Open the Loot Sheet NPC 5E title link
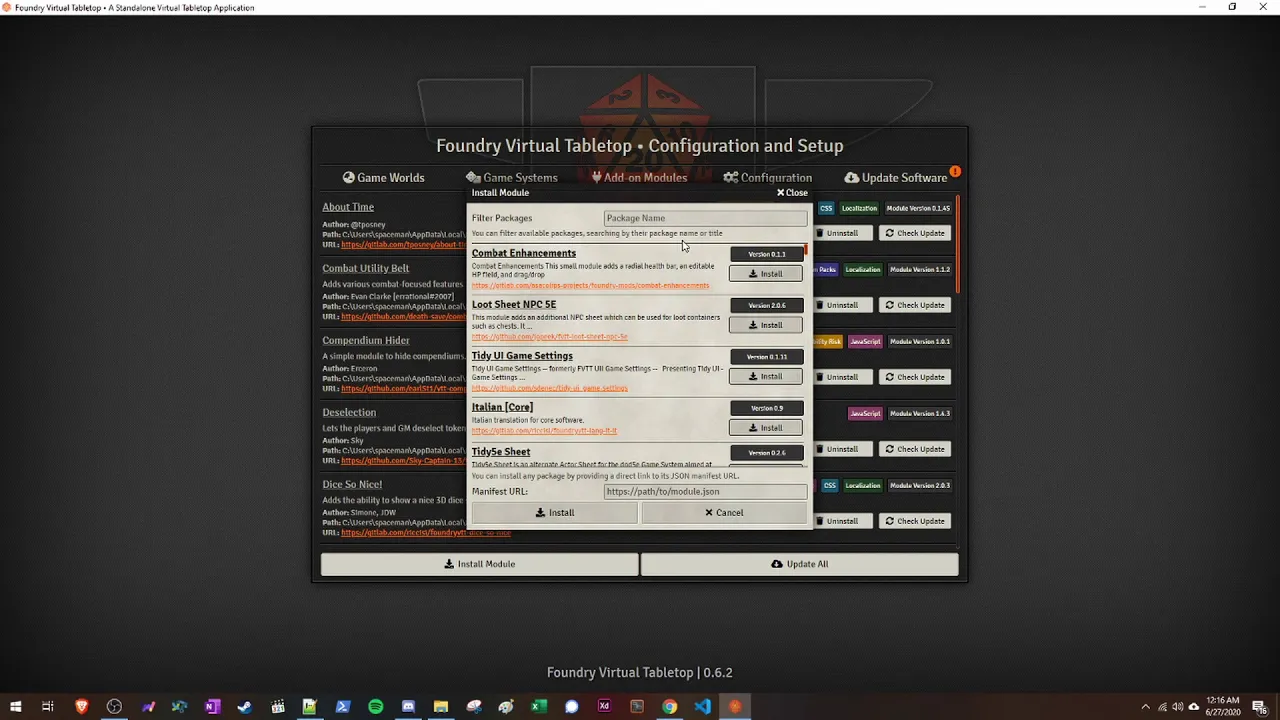The image size is (1280, 720). point(514,304)
